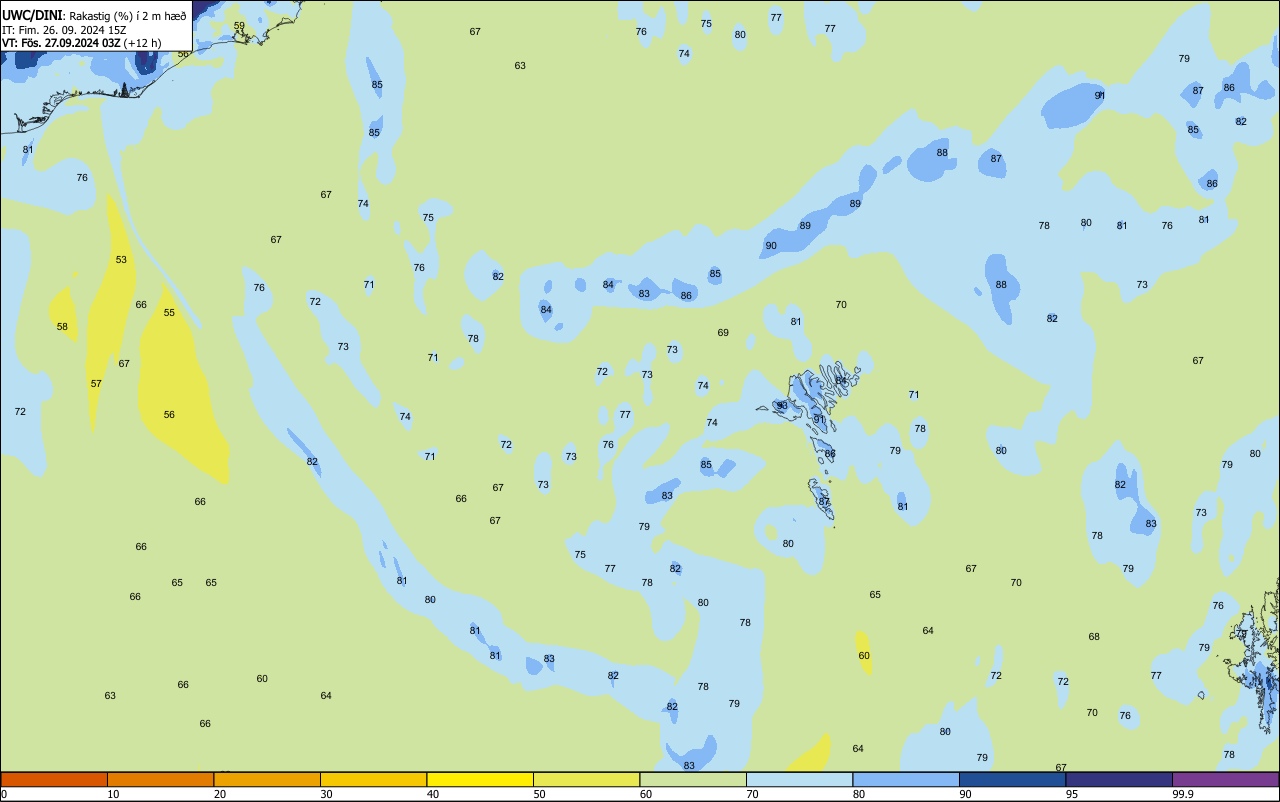
Task: Click the legend tick label 99.9
Action: 1183,794
